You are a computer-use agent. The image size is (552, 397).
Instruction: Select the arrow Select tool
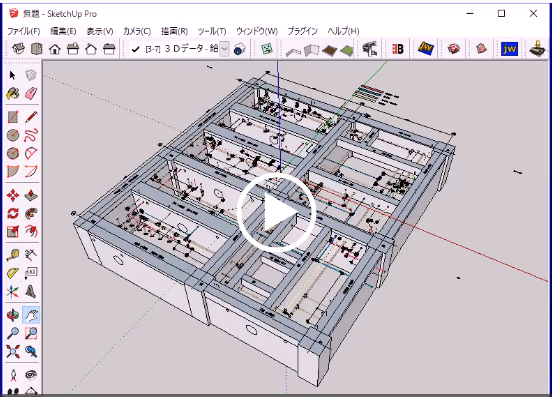tap(13, 75)
